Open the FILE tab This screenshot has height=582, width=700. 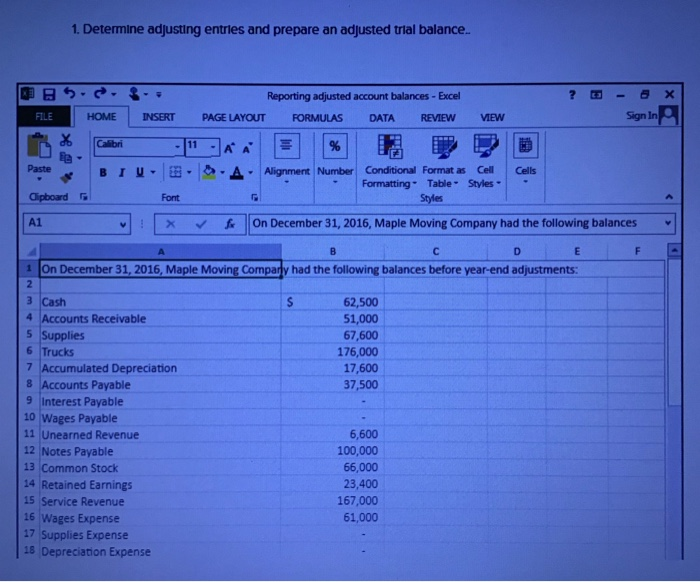44,116
